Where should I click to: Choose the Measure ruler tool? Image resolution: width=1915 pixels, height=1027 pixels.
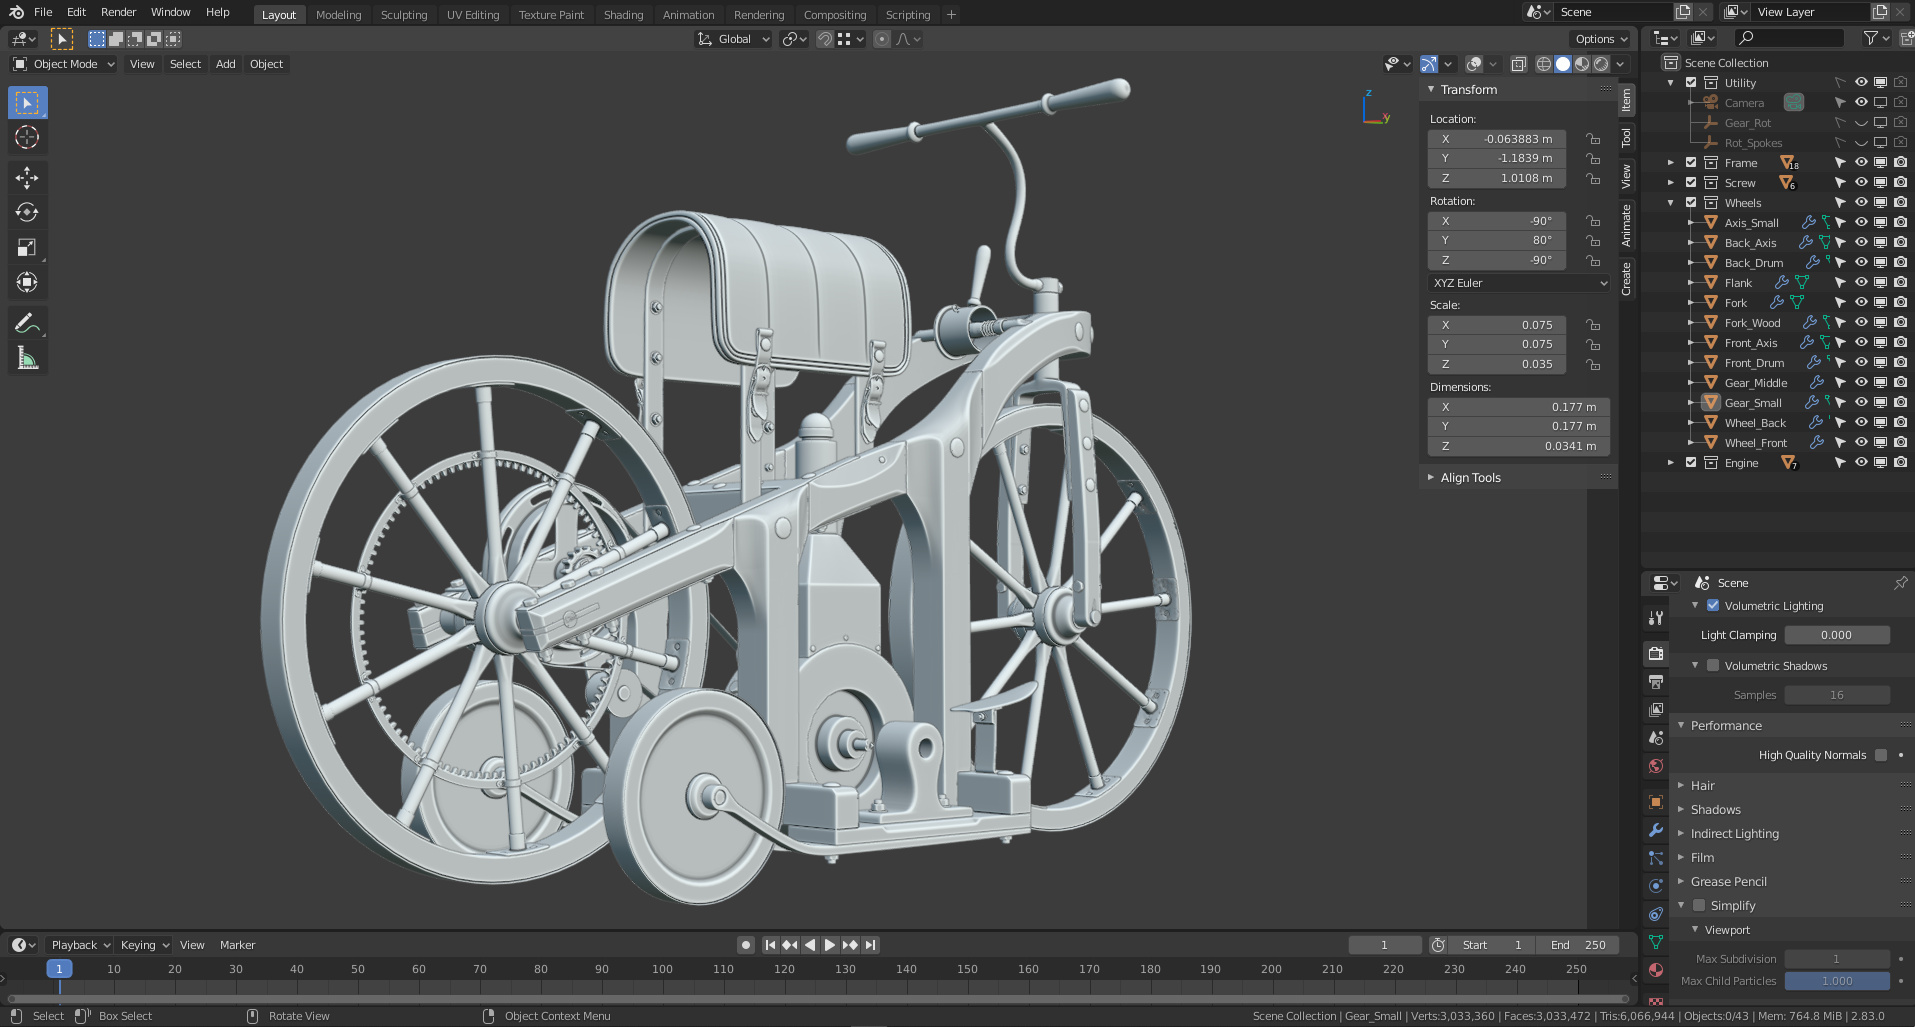click(27, 359)
